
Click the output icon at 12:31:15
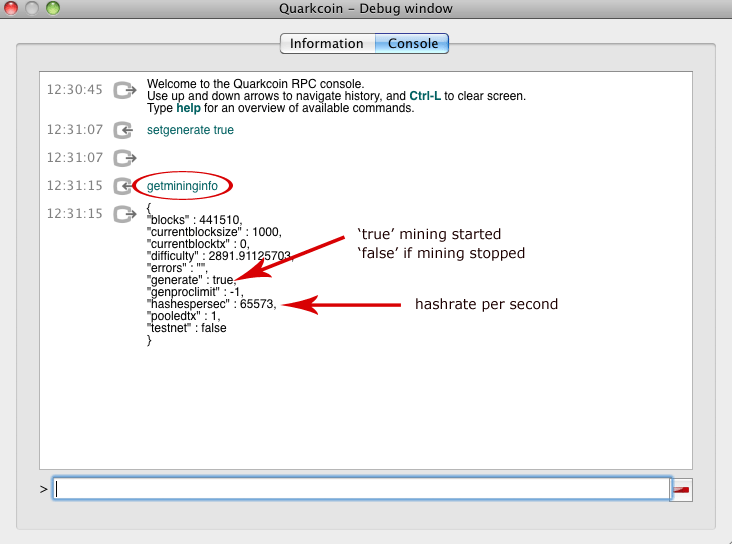point(125,214)
